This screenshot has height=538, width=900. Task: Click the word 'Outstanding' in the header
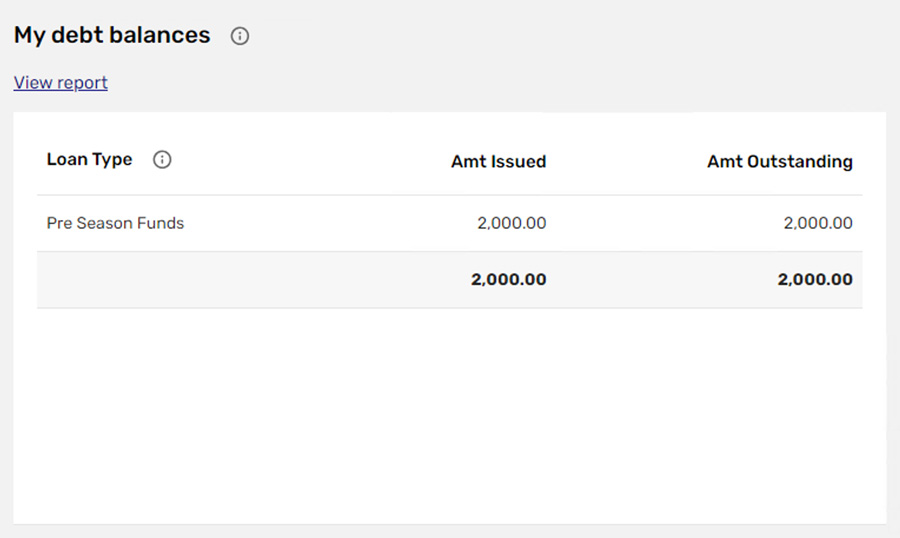(800, 162)
